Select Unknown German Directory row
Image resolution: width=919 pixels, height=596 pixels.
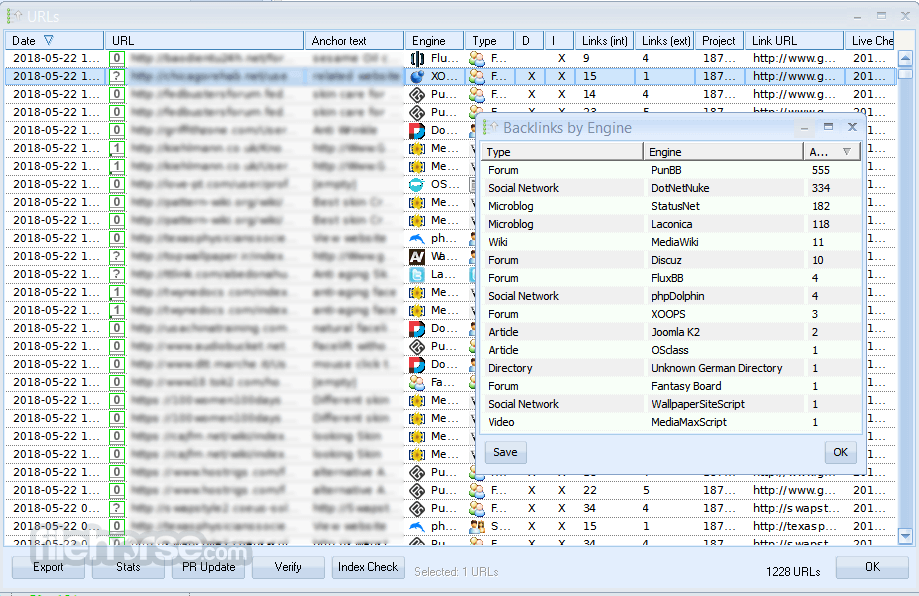[x=671, y=368]
